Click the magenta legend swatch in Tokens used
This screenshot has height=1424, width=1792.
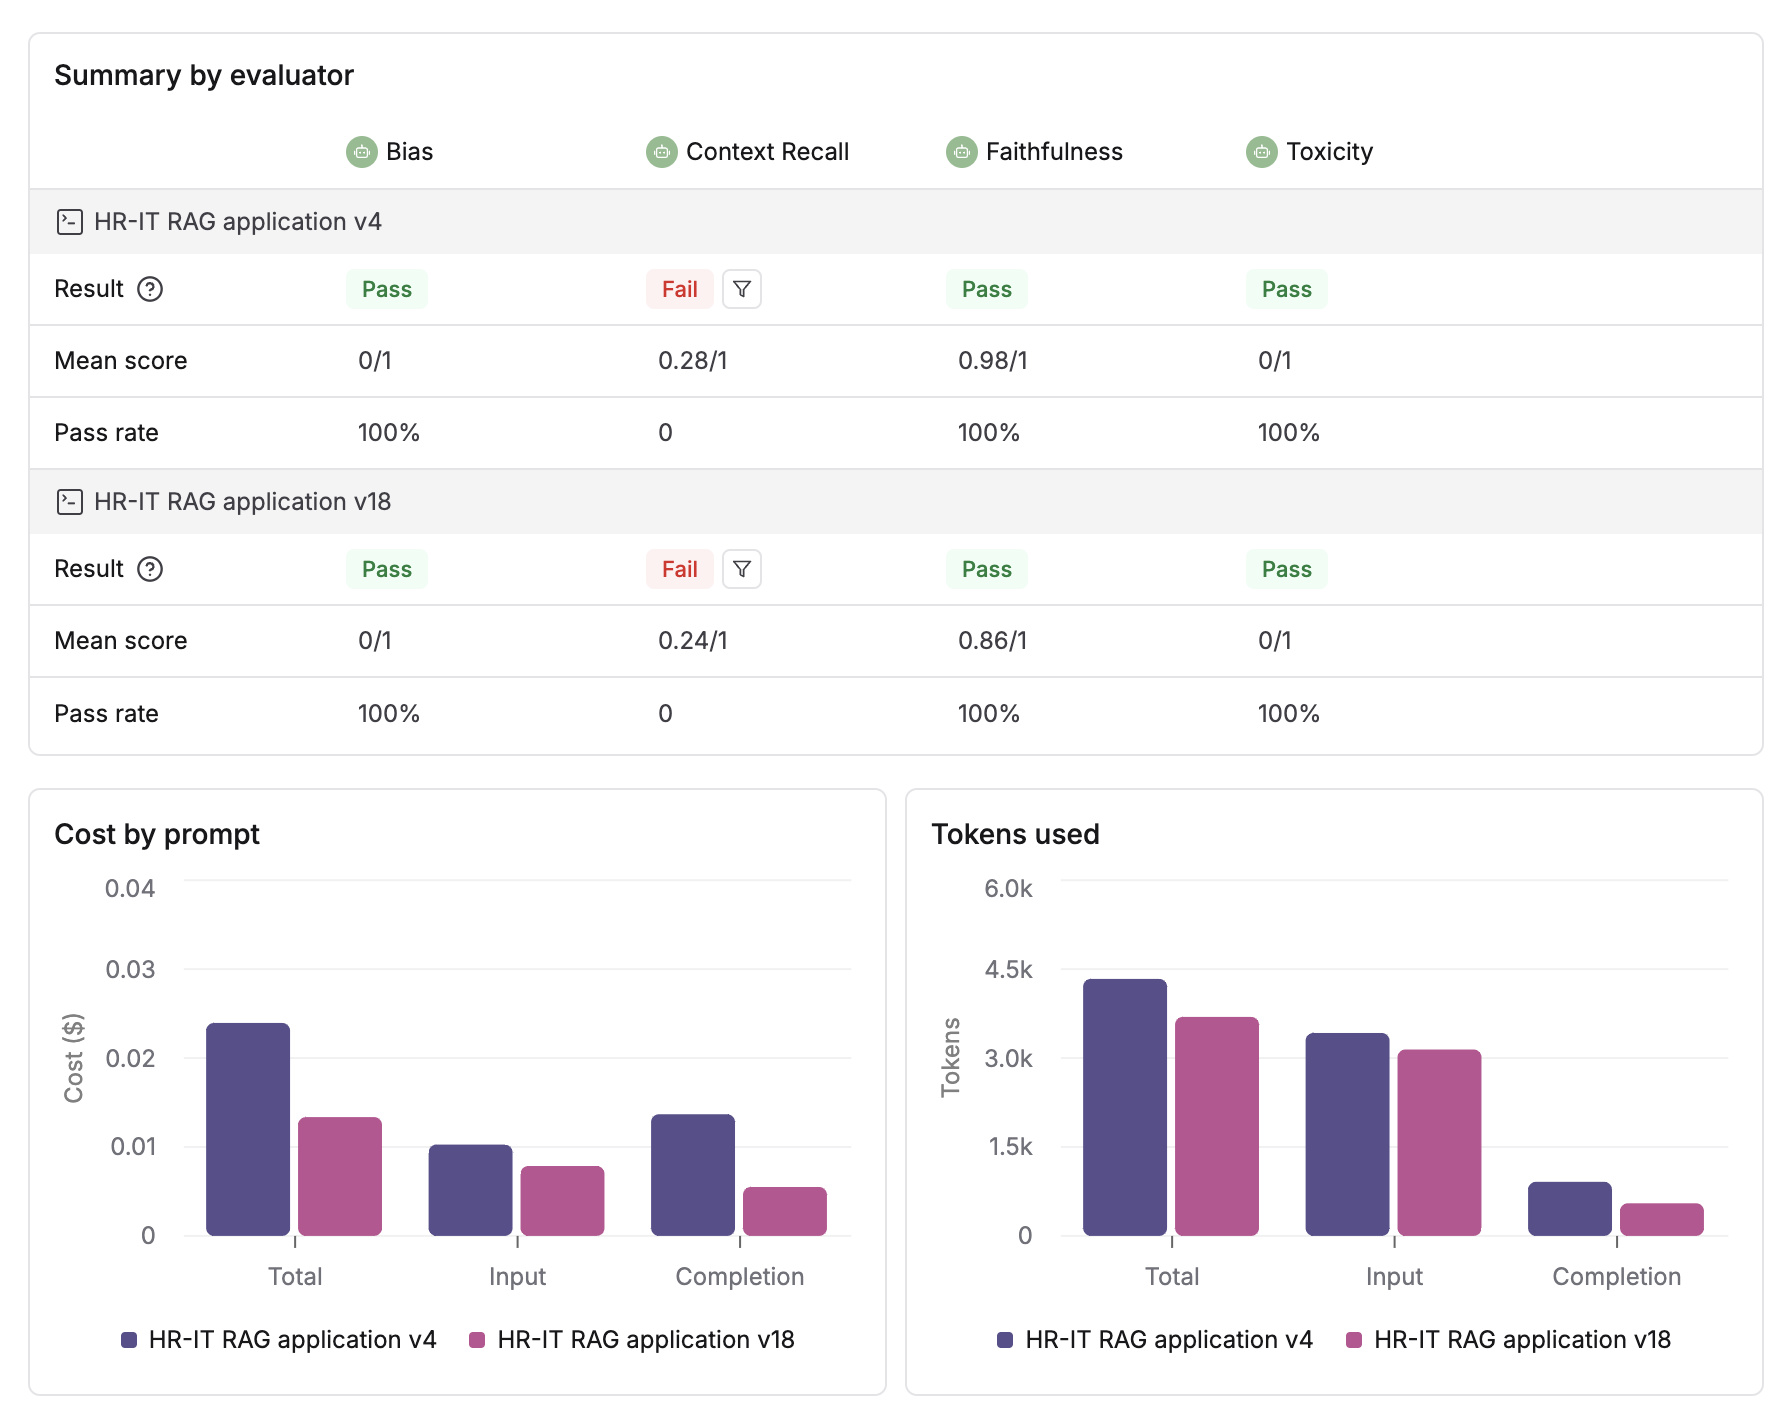[x=1355, y=1339]
